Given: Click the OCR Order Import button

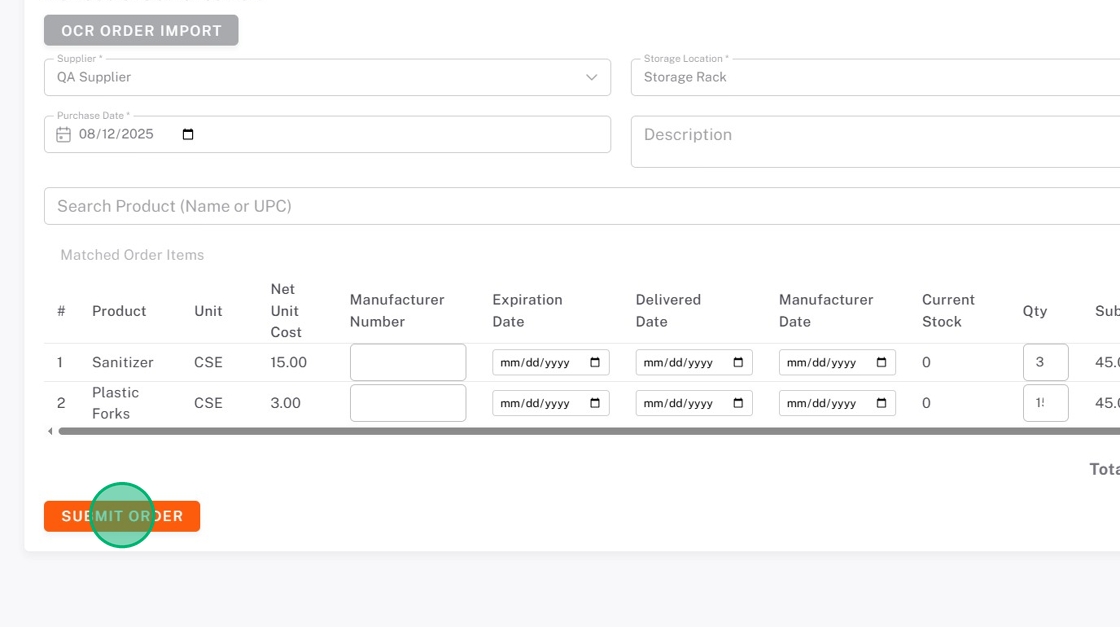Looking at the screenshot, I should (141, 30).
